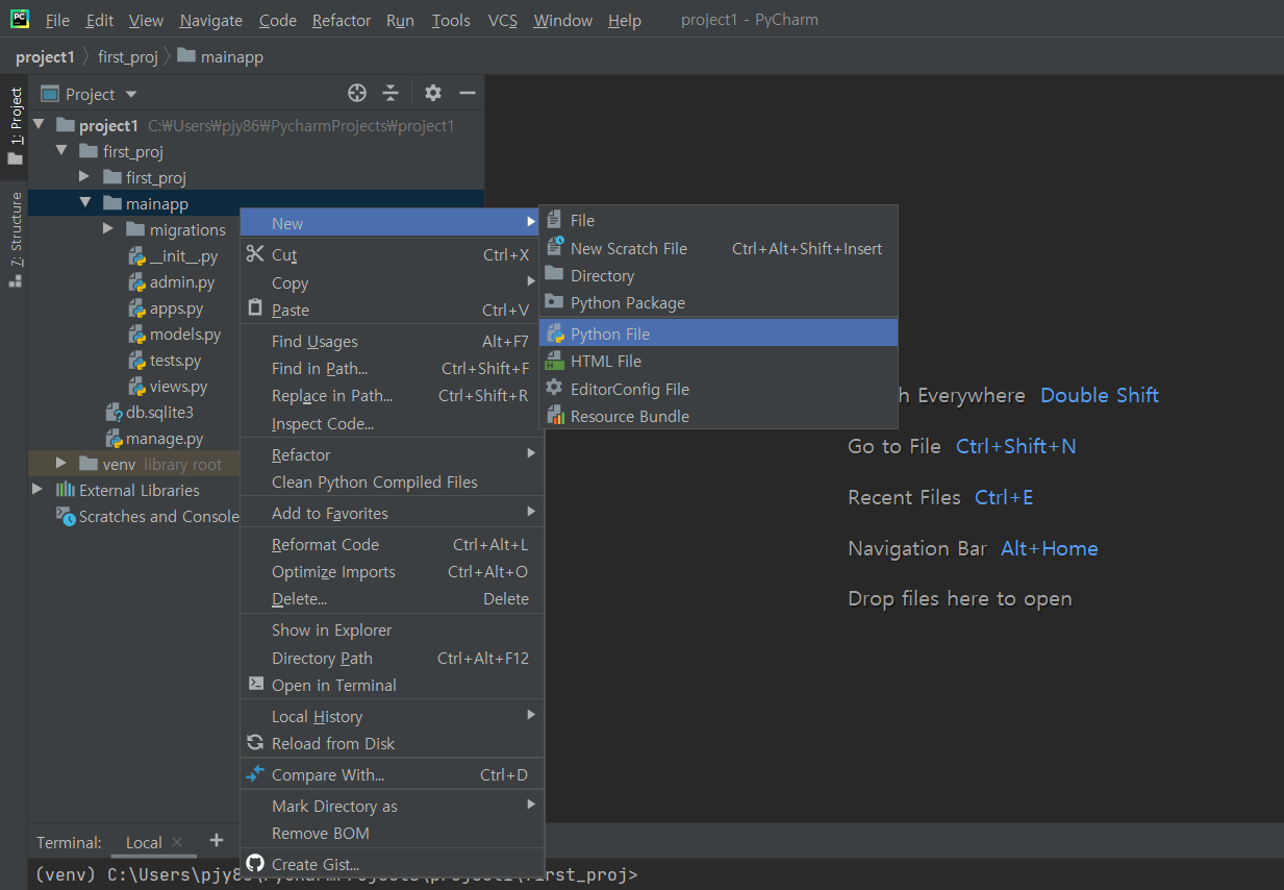Choose Reformat Code from context menu
1284x890 pixels.
tap(392, 544)
